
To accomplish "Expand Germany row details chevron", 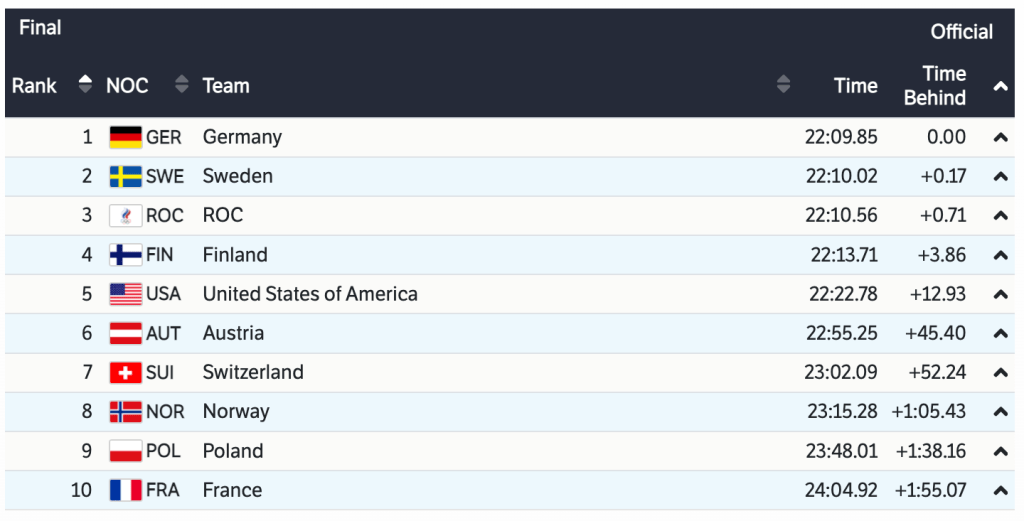I will pos(1000,138).
